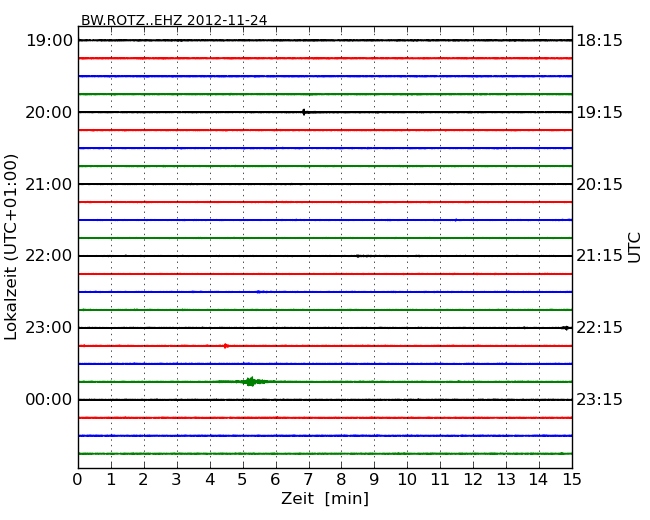The height and width of the screenshot is (520, 650).
Task: Click the x-axis tick label 0
Action: pyautogui.click(x=78, y=479)
